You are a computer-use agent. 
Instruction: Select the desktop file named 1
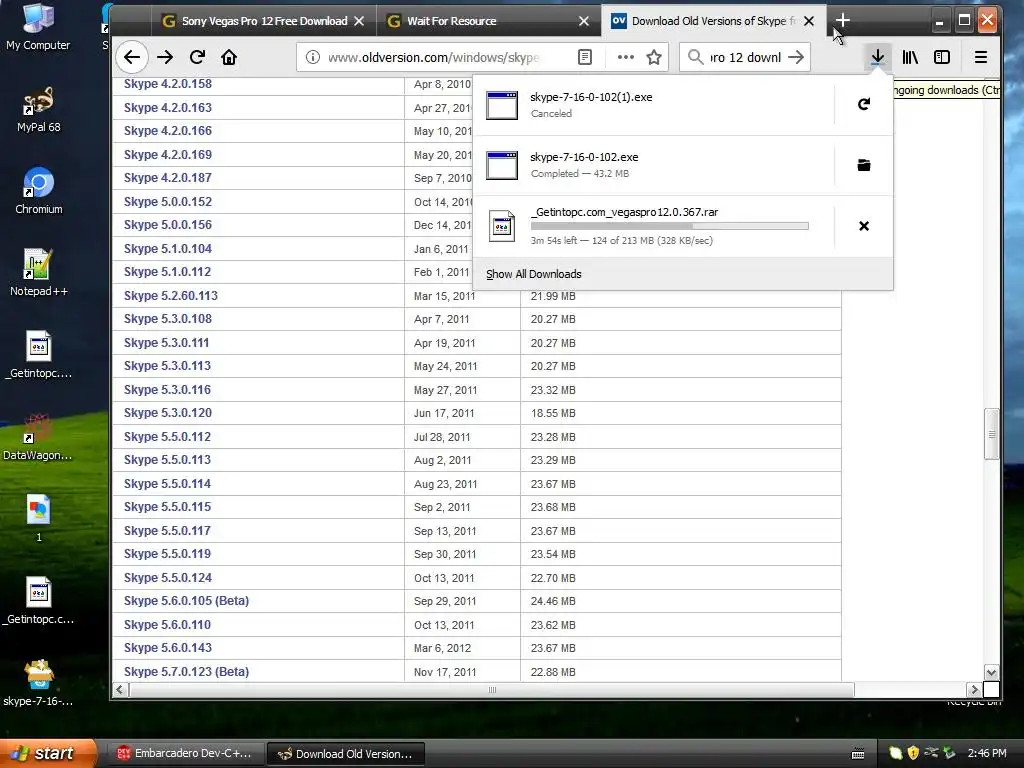39,519
